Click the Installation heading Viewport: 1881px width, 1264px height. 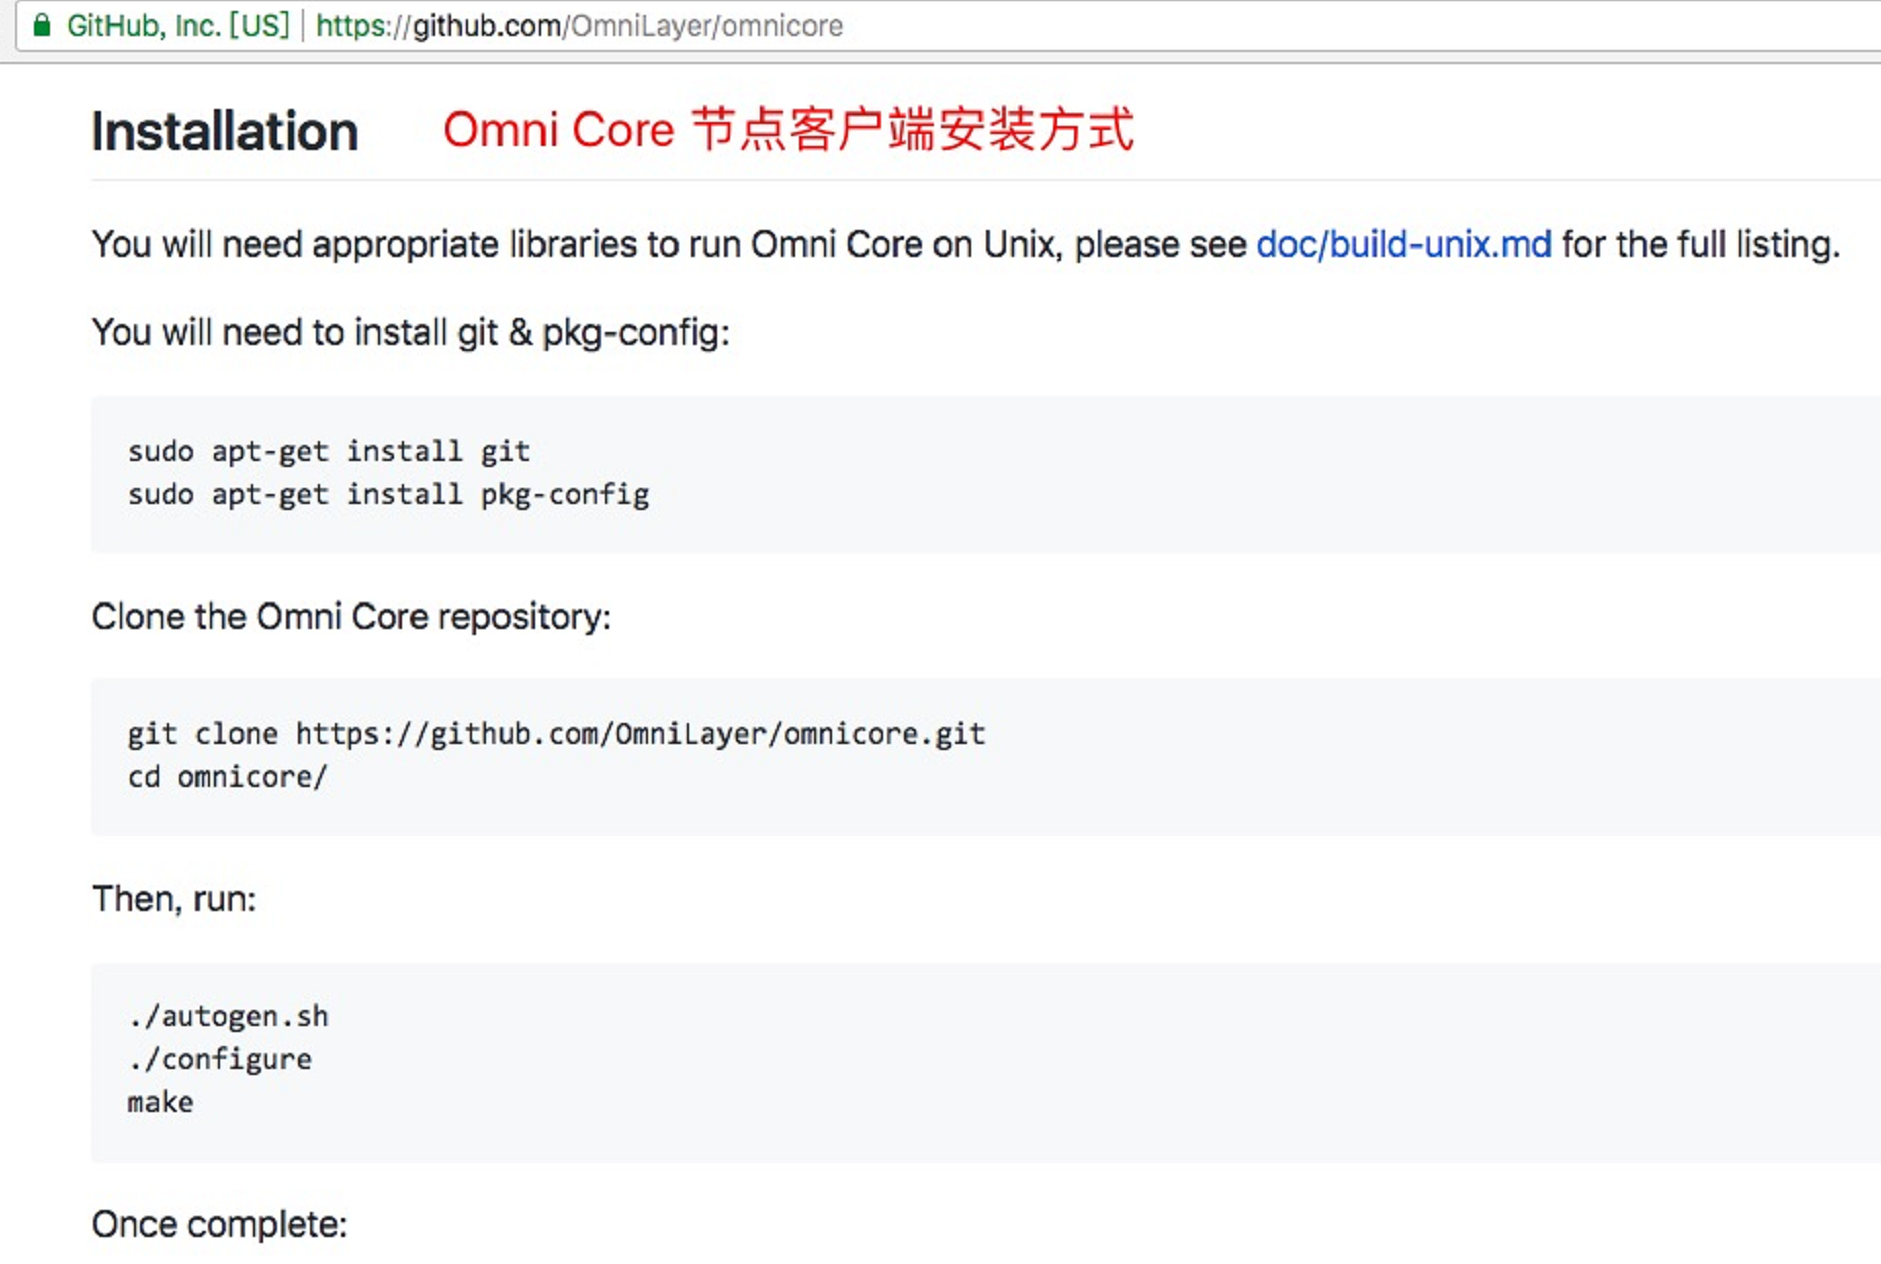(x=225, y=131)
